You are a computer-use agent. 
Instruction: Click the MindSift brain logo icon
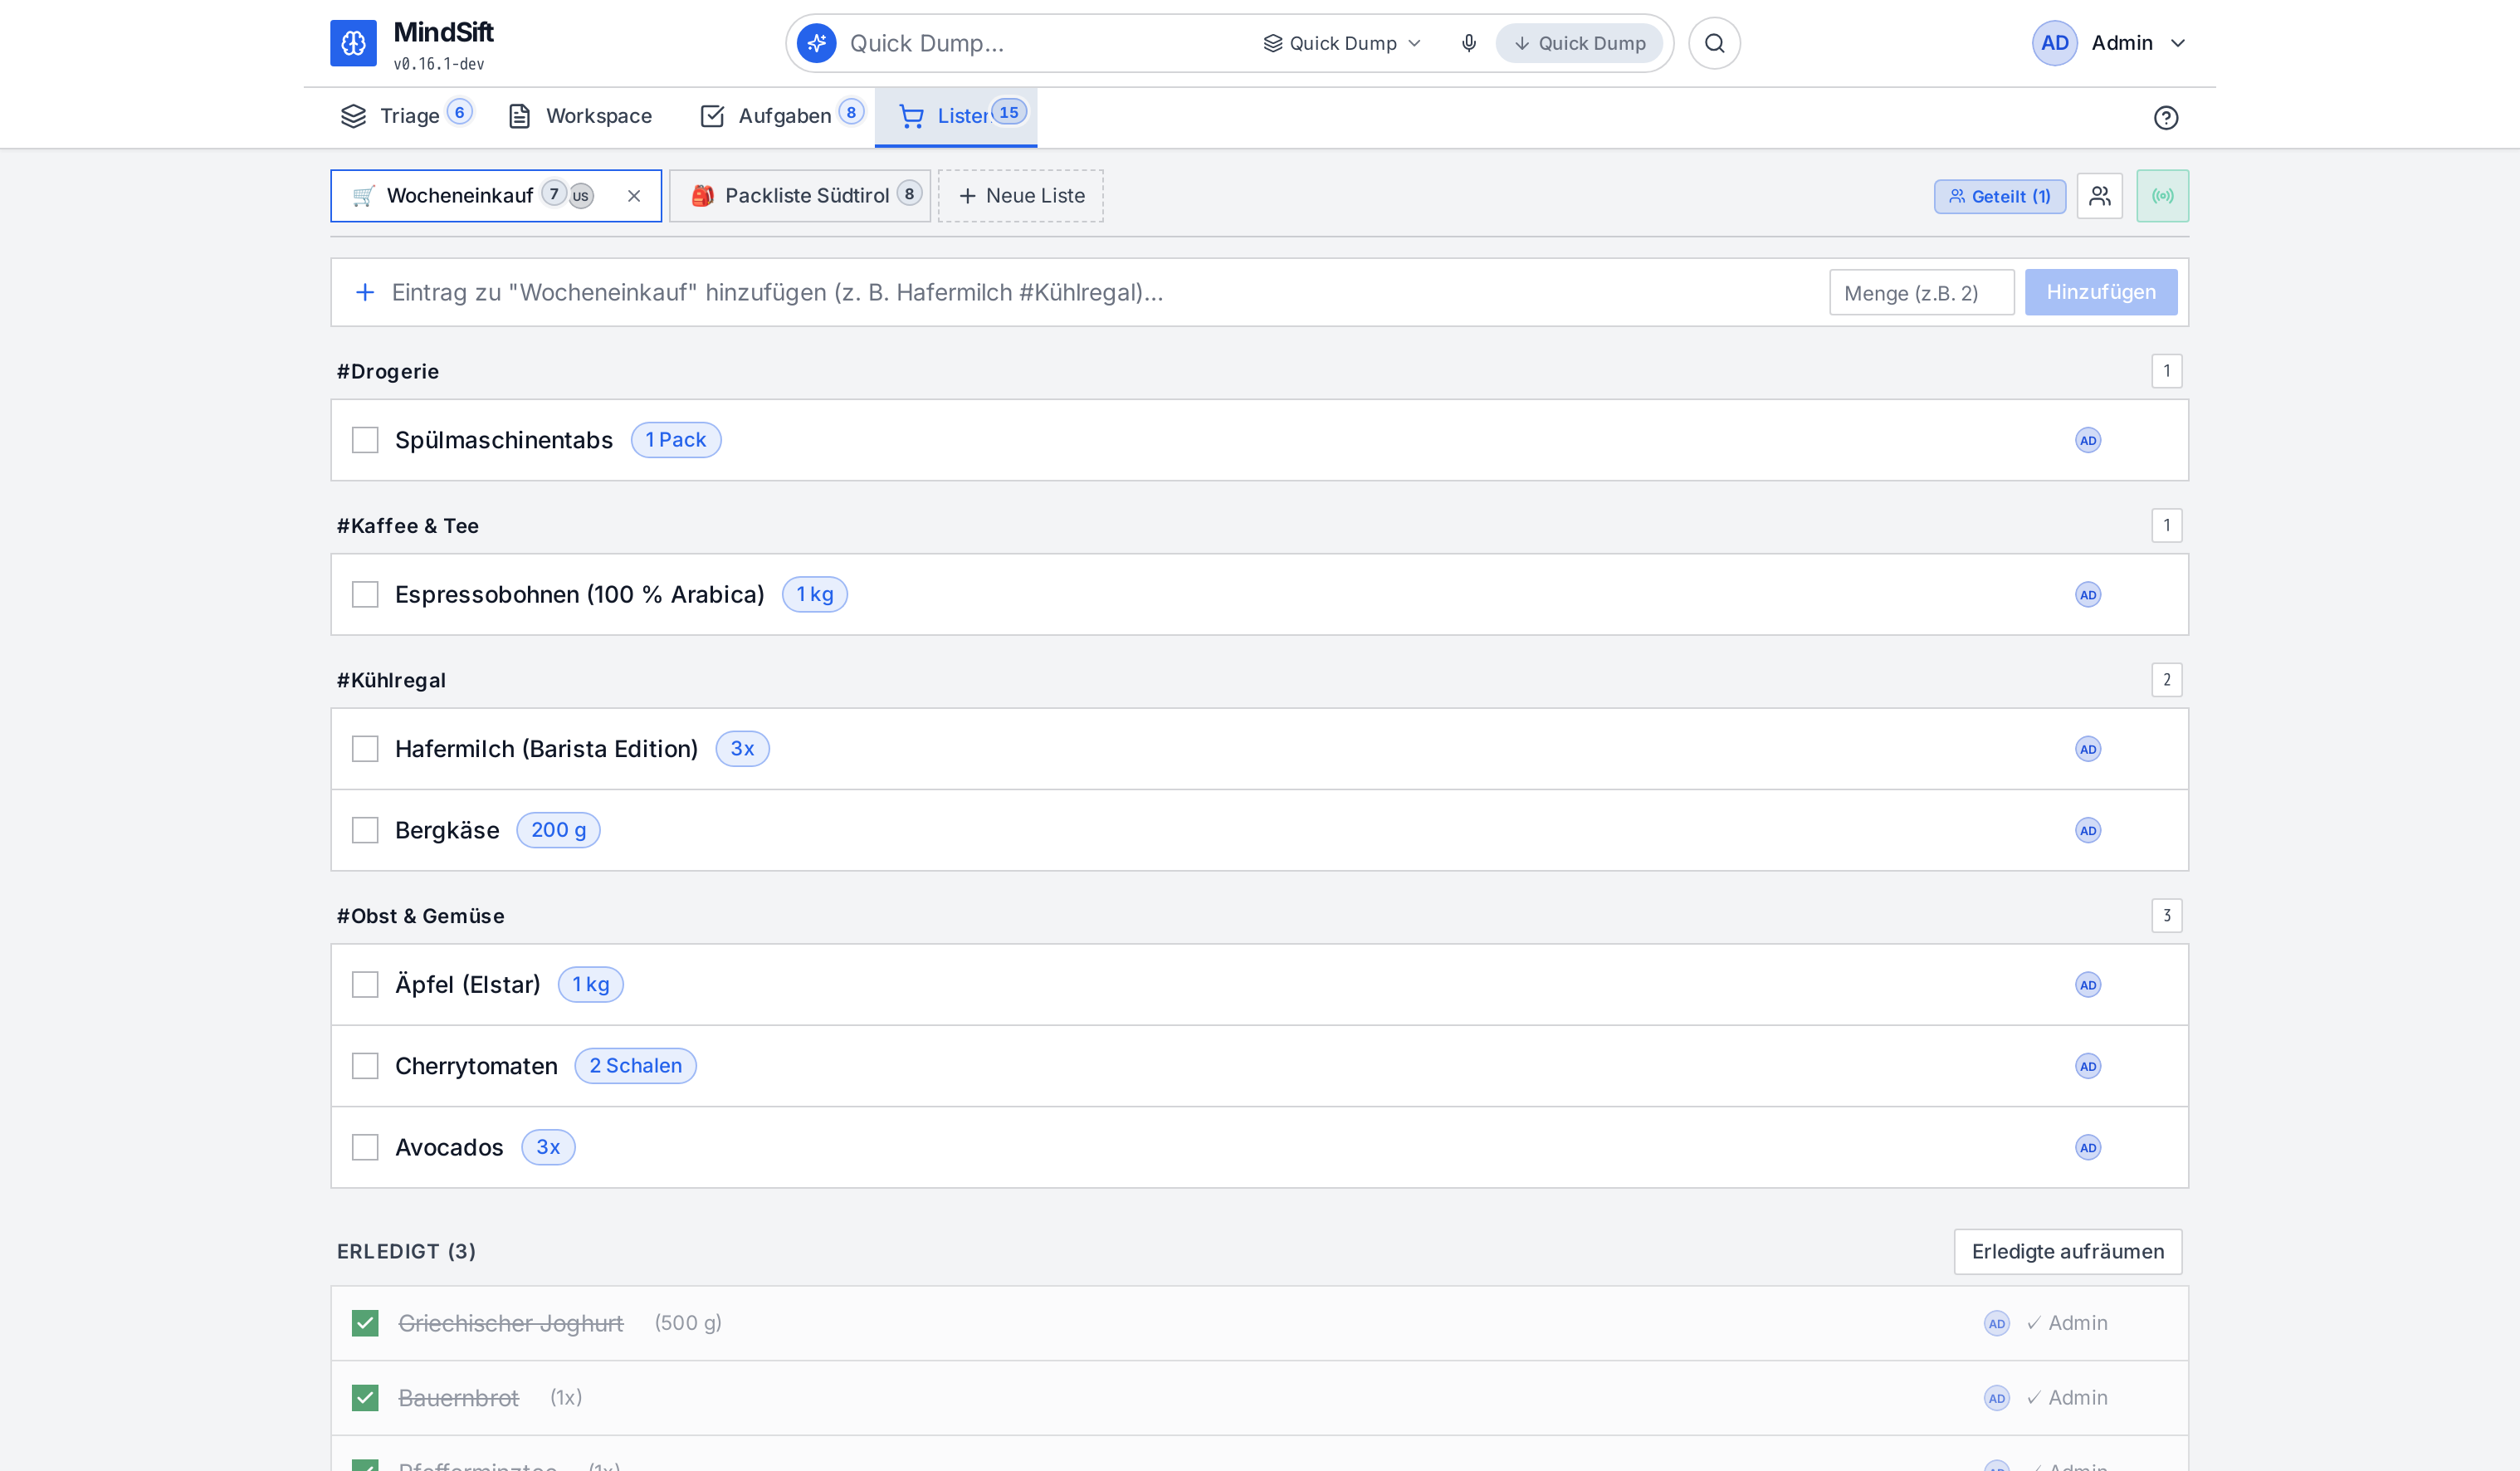click(x=353, y=43)
